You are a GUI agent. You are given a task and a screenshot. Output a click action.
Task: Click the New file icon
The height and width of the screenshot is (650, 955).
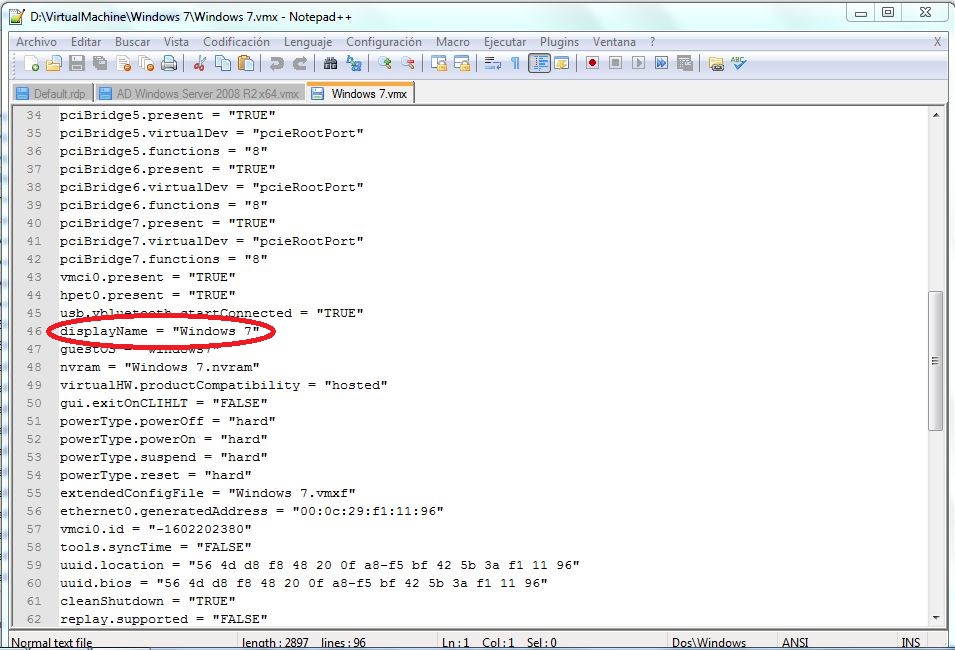click(31, 64)
